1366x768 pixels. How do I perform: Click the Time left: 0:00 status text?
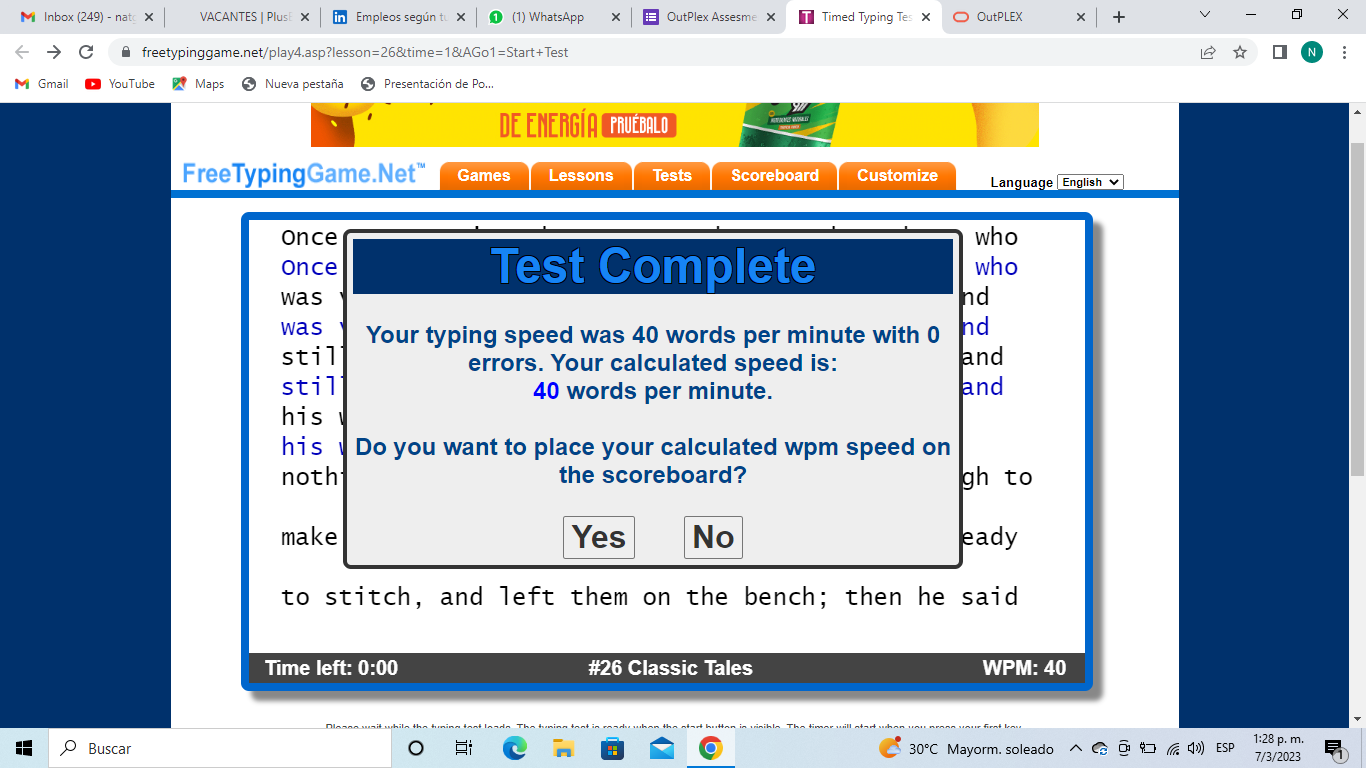331,668
